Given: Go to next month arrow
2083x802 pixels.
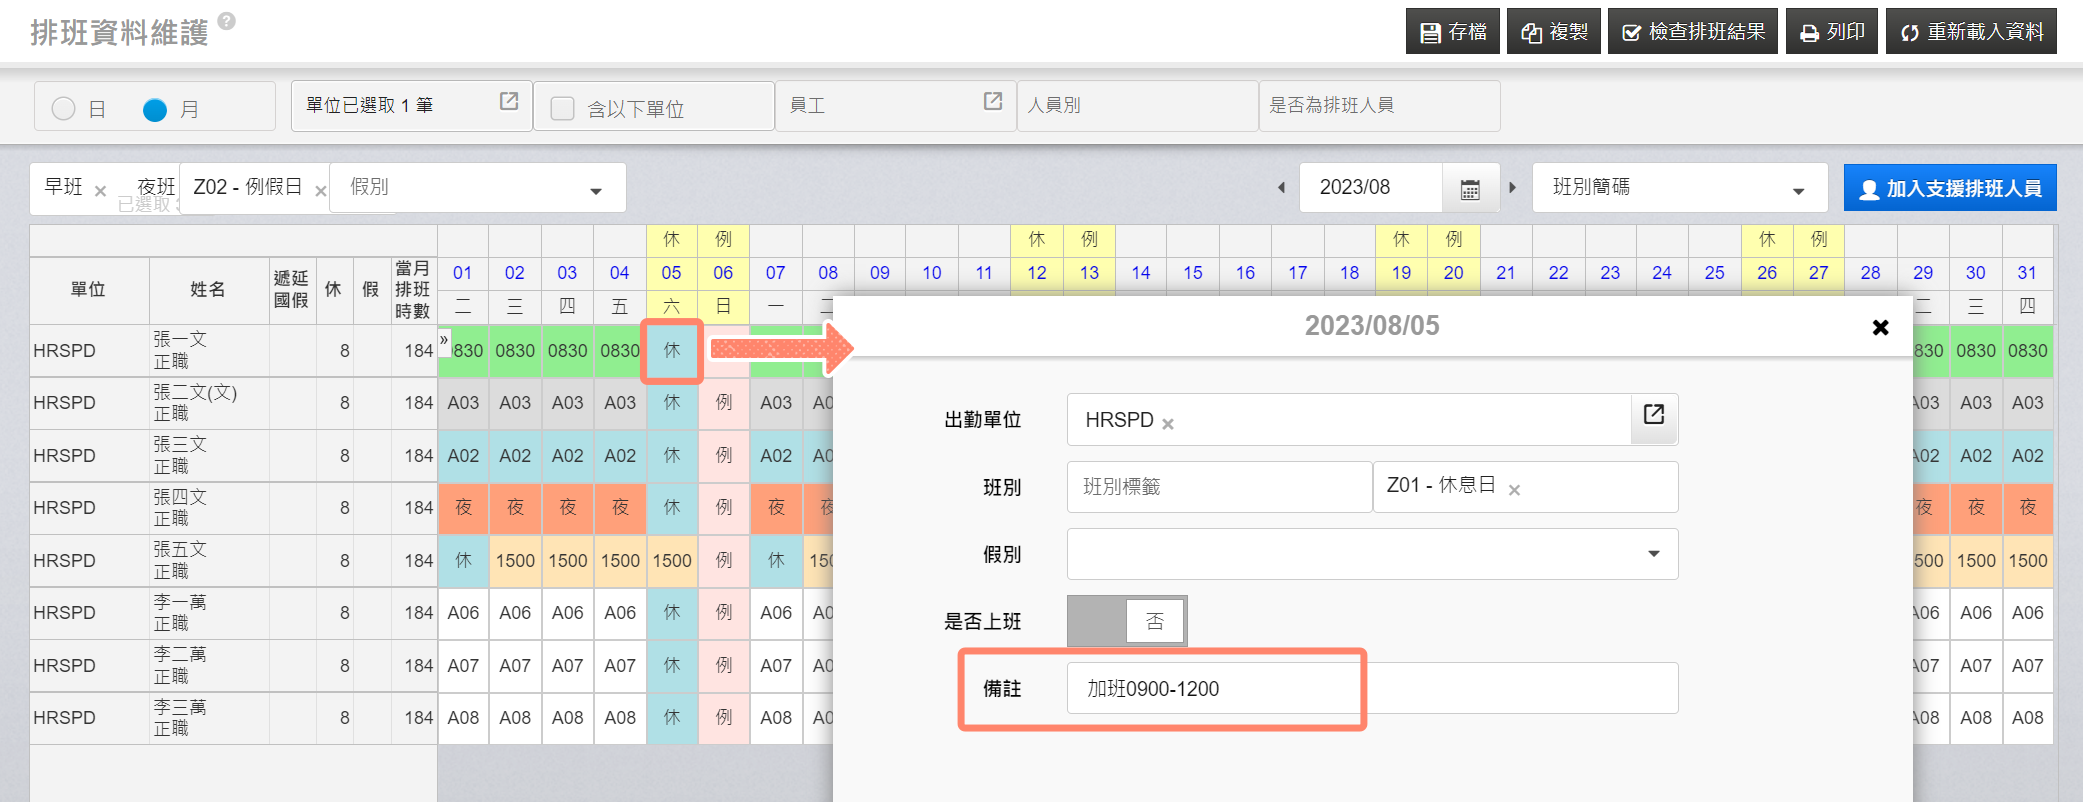Looking at the screenshot, I should pos(1512,188).
